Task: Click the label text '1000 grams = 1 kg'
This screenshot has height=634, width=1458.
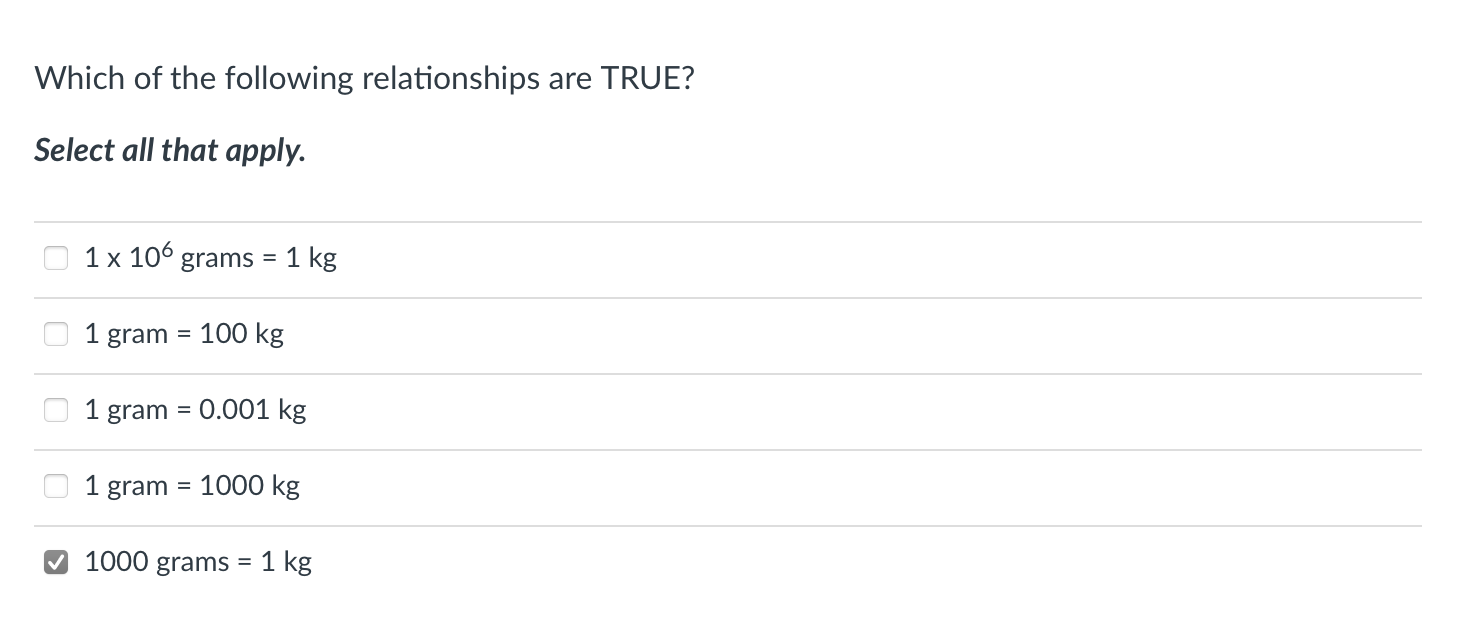Action: pyautogui.click(x=197, y=562)
